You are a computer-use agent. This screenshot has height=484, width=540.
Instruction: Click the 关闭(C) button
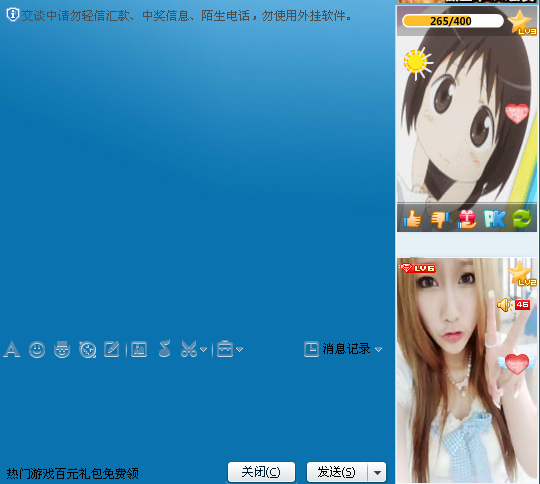coord(261,472)
